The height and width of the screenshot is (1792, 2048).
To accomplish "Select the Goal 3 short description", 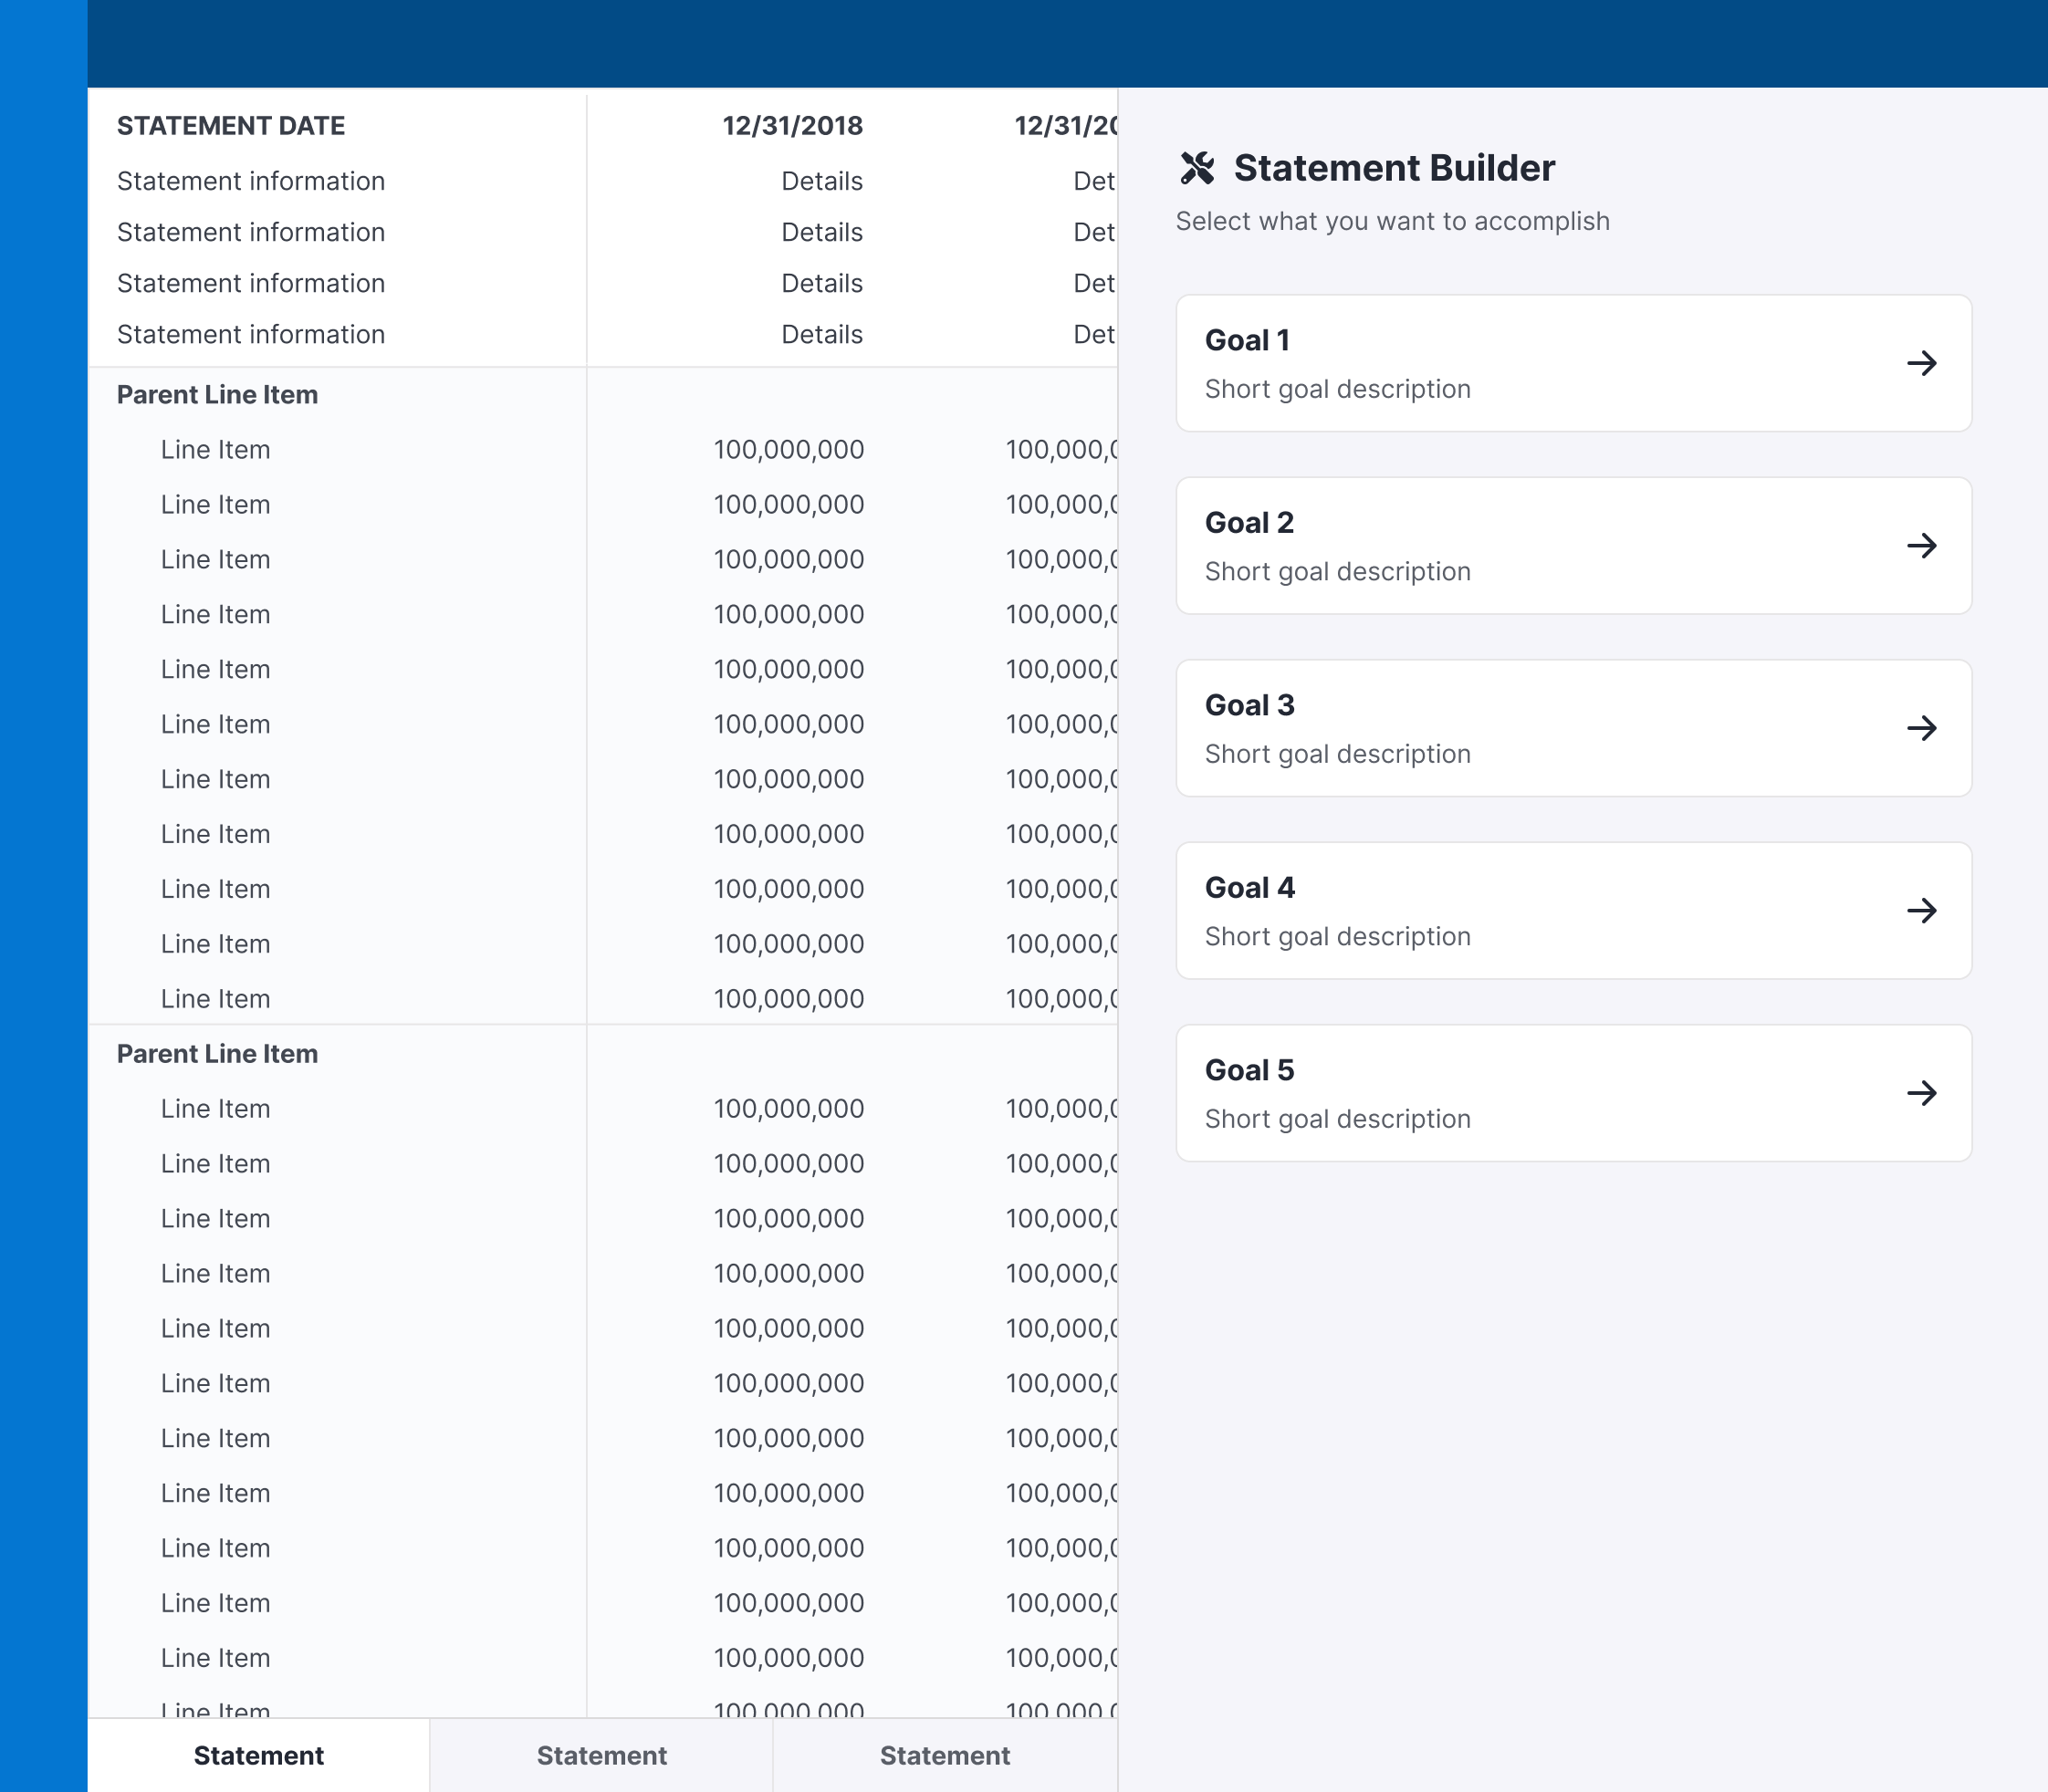I will tap(1337, 754).
